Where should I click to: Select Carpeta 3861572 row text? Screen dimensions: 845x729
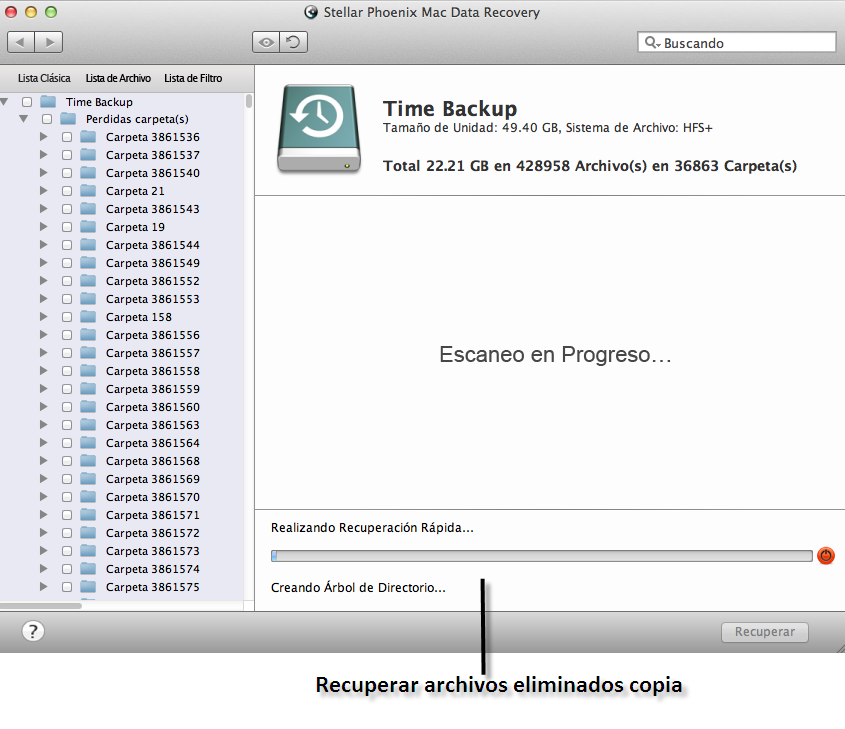[x=153, y=533]
